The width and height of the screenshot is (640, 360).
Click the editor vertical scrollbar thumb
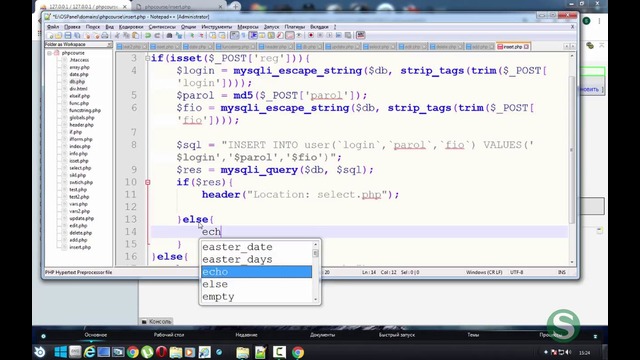pyautogui.click(x=572, y=150)
